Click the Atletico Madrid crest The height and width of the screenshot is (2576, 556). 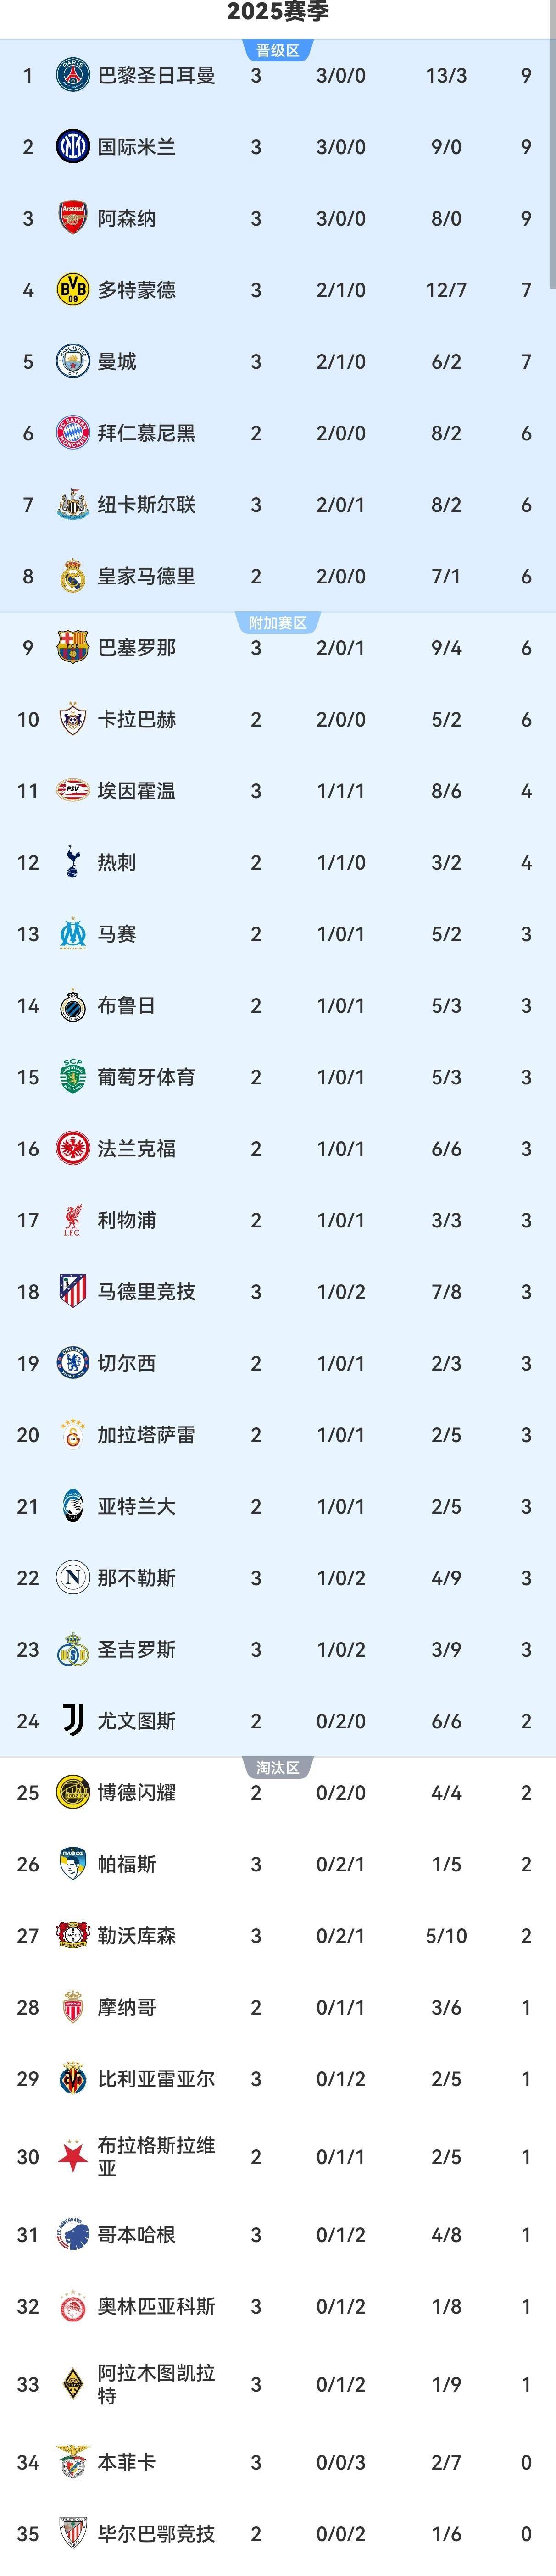pyautogui.click(x=72, y=1291)
